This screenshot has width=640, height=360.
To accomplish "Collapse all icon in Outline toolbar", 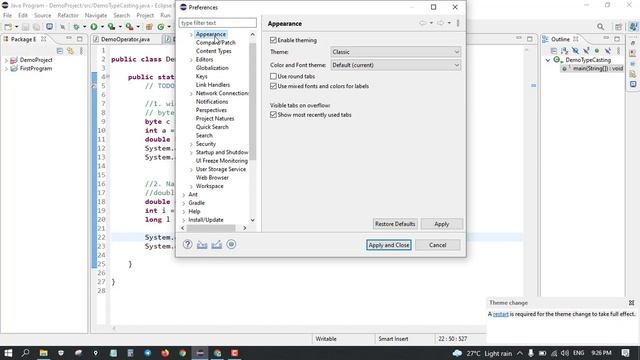I will 553,51.
